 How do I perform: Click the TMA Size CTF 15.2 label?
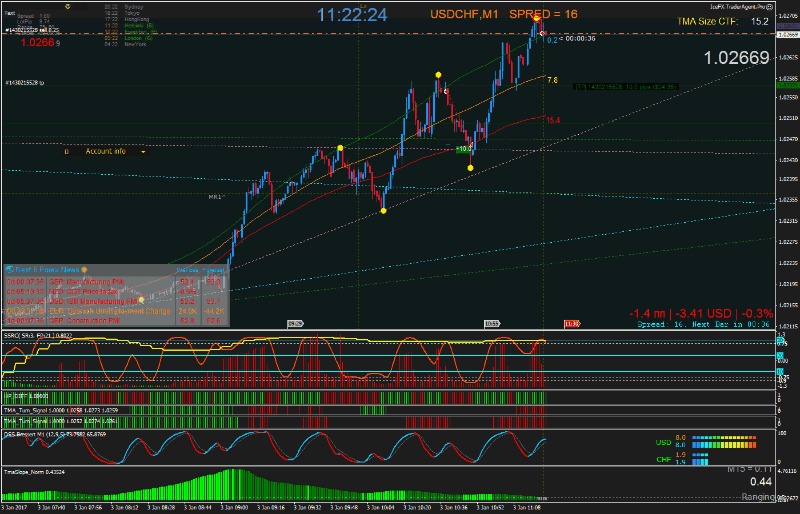point(722,21)
